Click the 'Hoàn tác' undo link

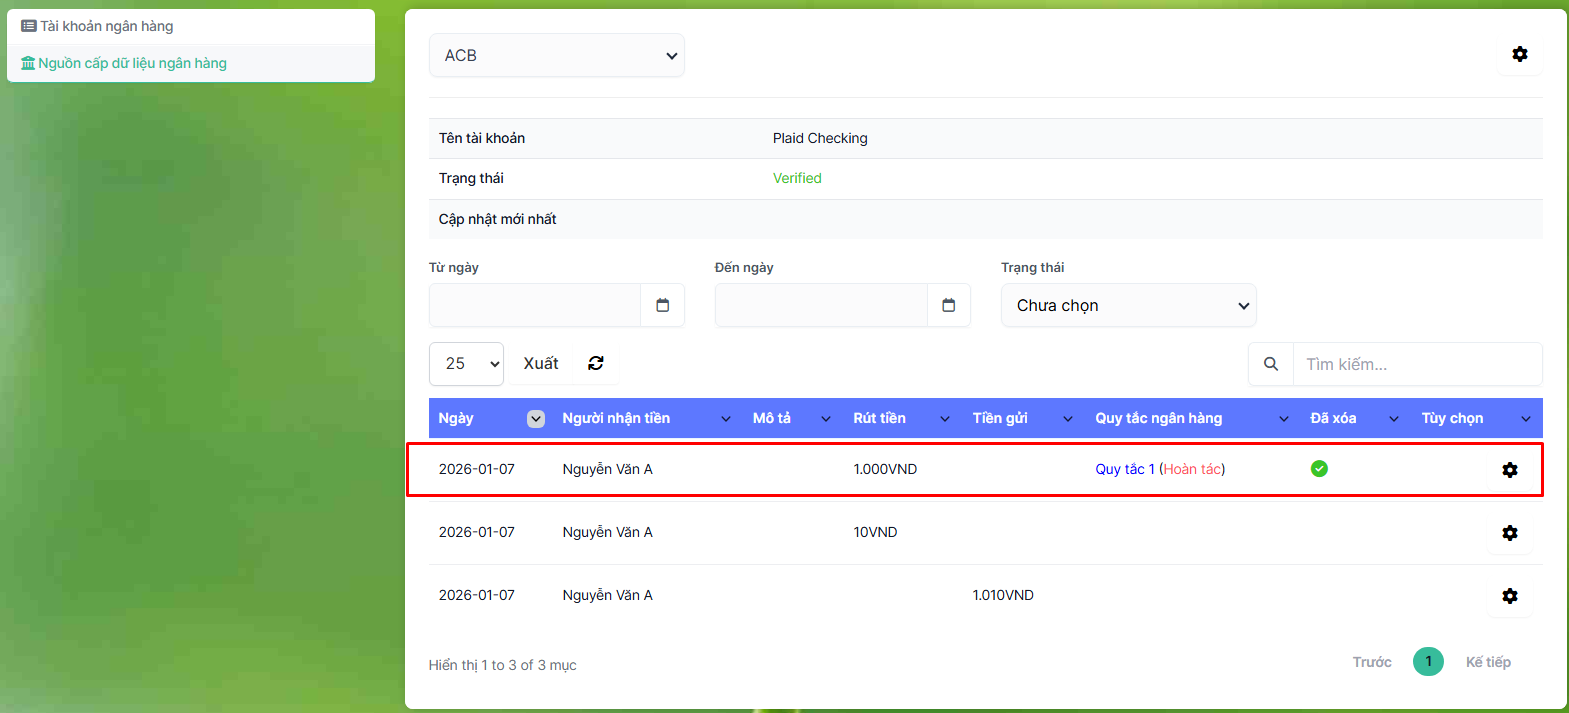(x=1192, y=469)
